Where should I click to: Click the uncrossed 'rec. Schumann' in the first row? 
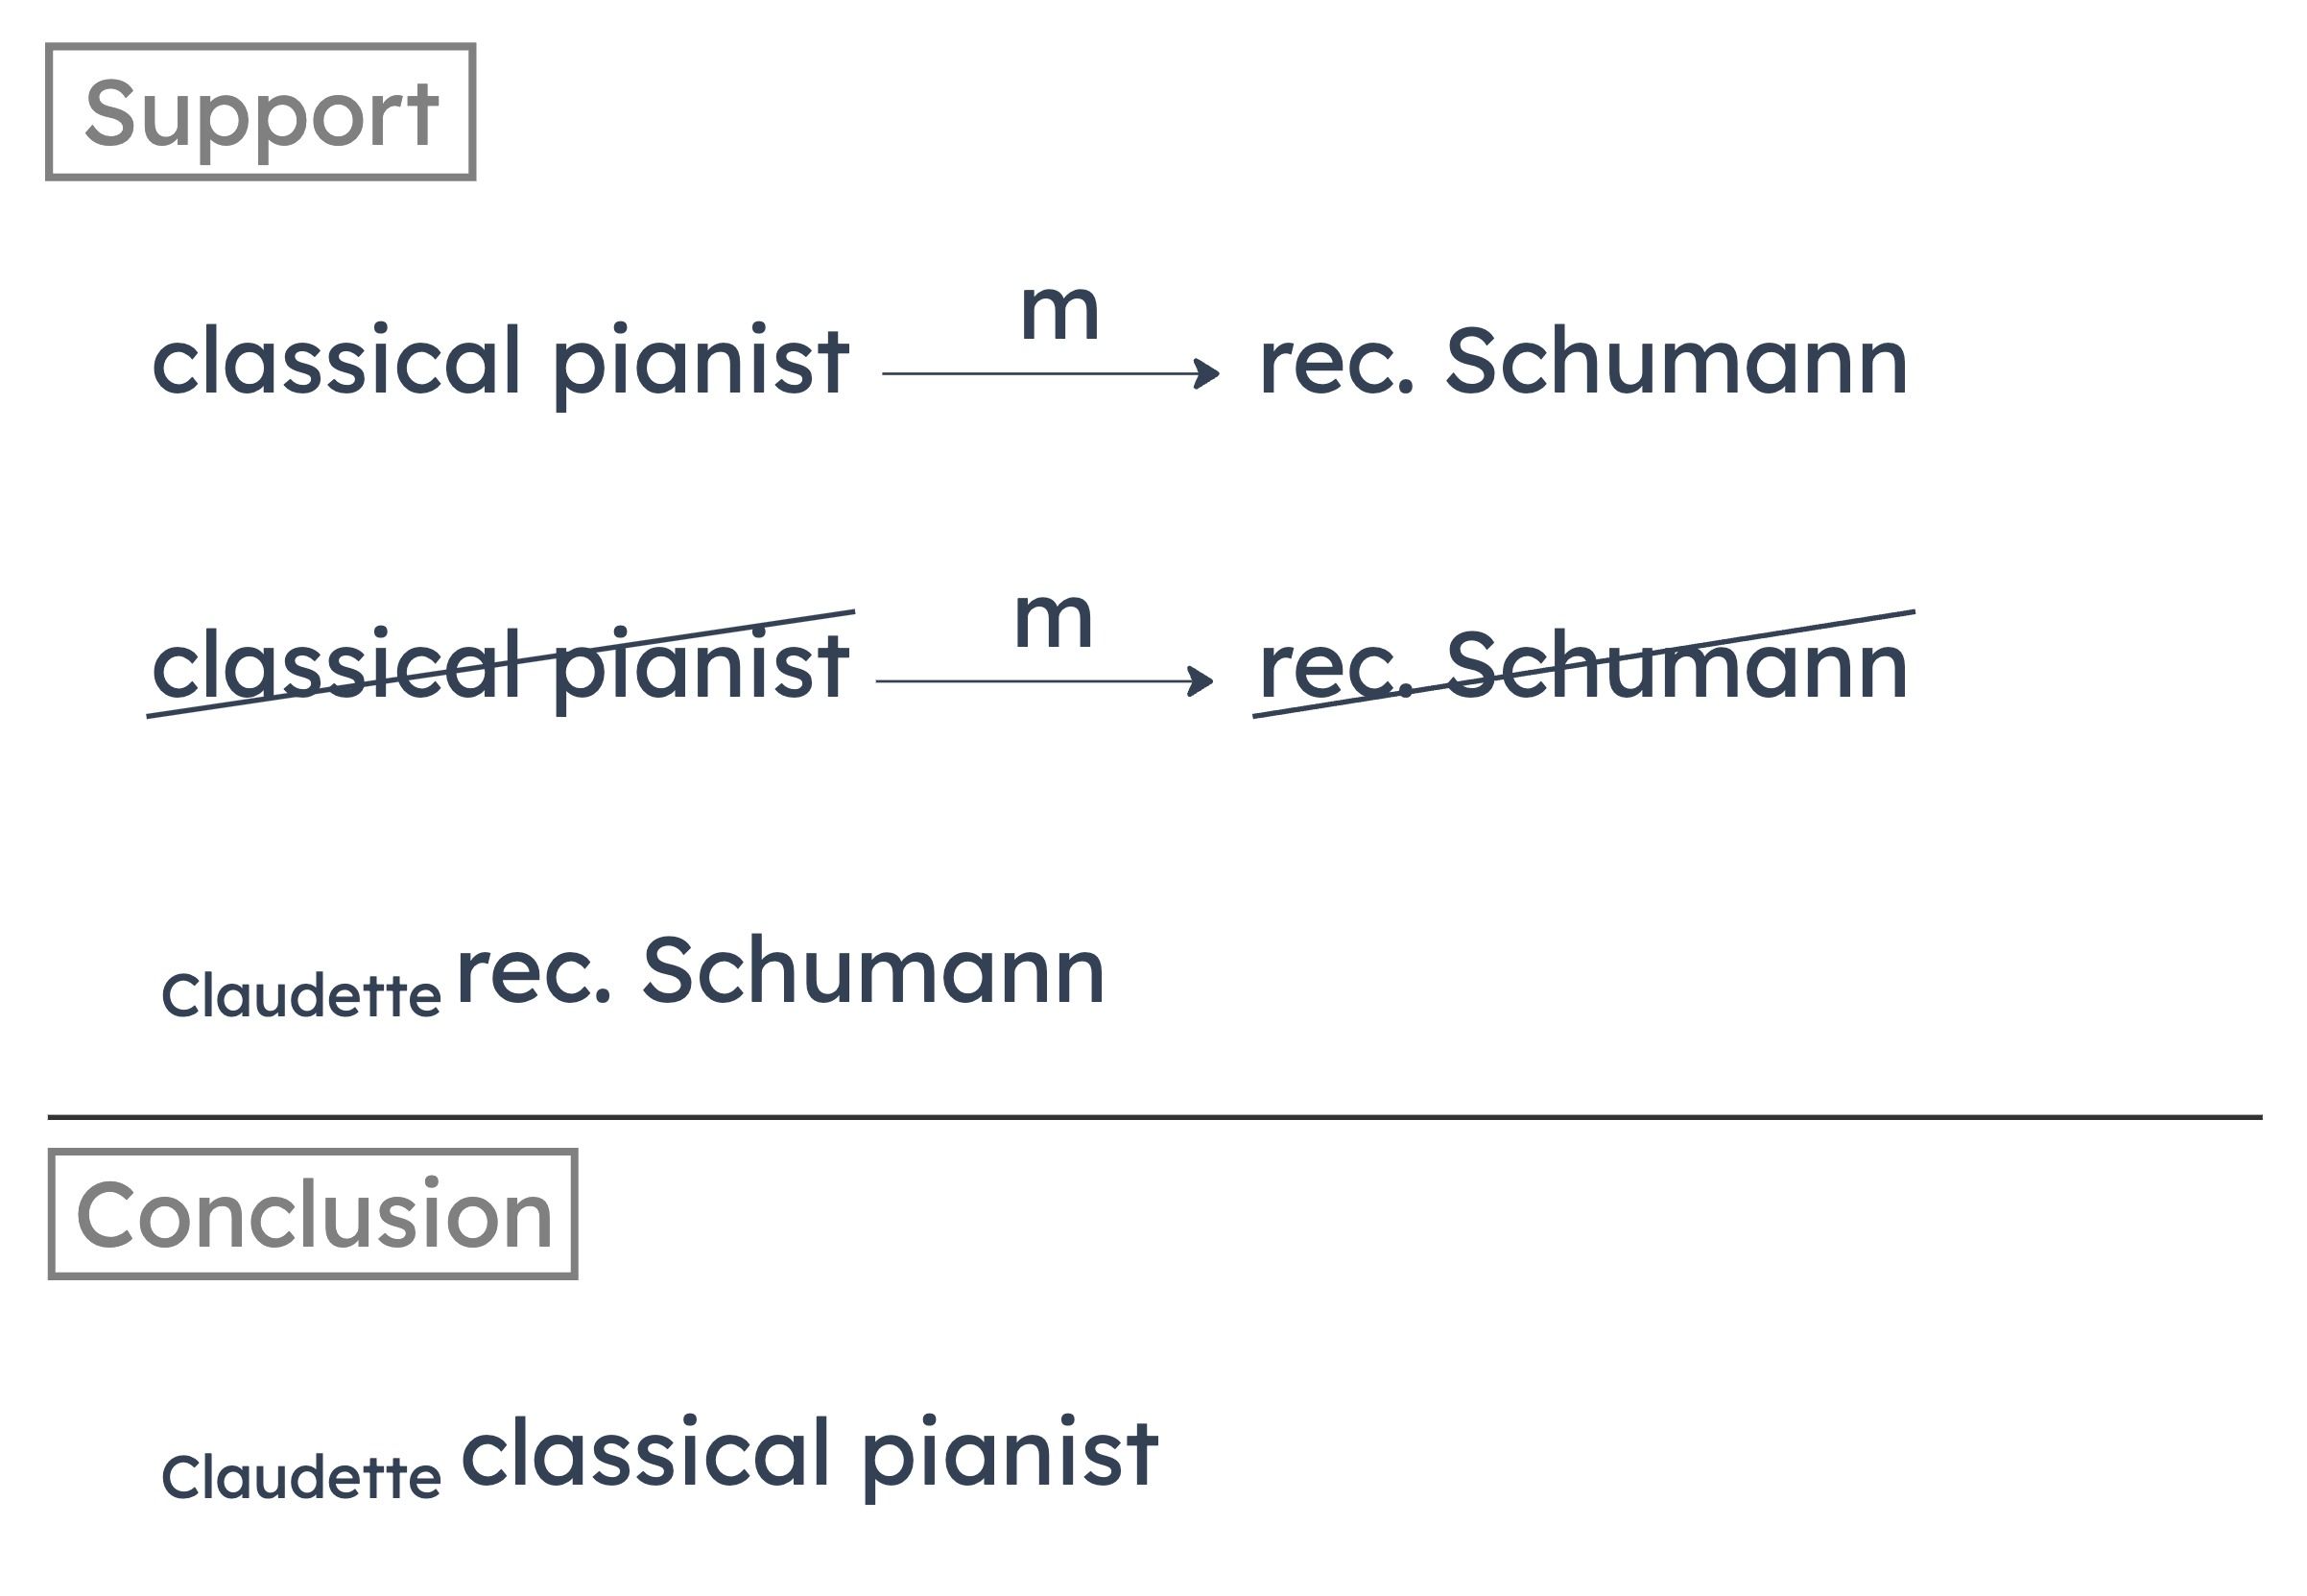(x=1584, y=362)
